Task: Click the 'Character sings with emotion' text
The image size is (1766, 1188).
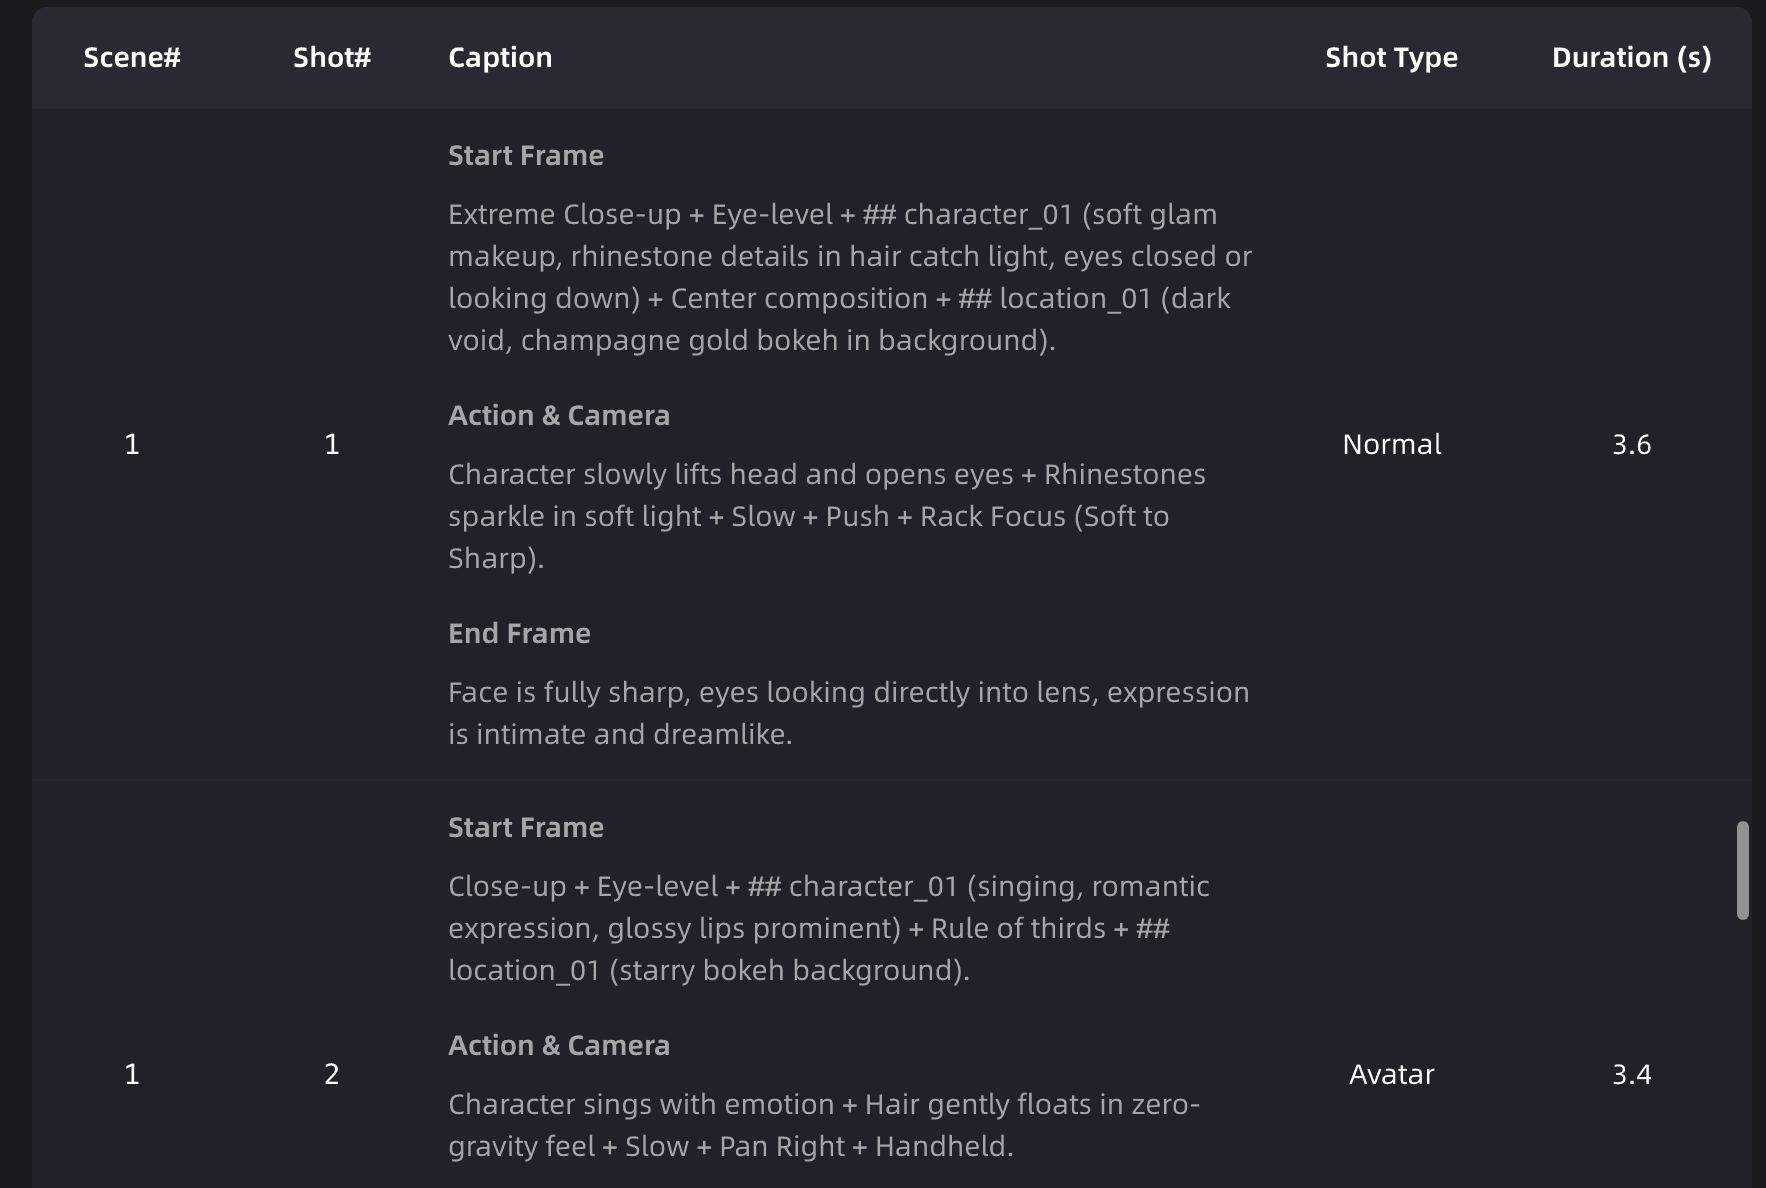Action: point(823,1126)
